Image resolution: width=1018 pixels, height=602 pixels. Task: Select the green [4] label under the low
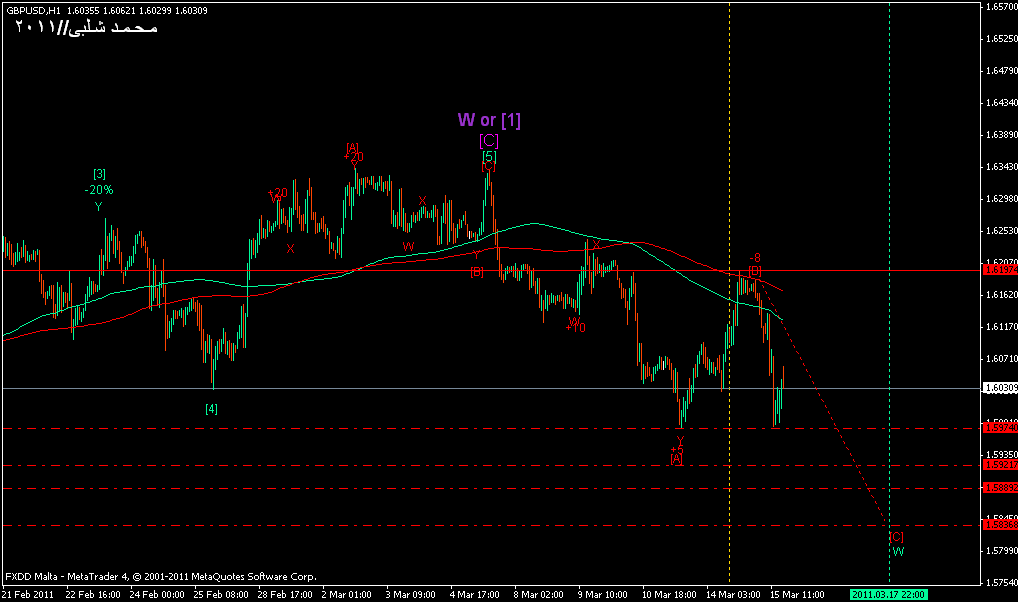pyautogui.click(x=211, y=408)
